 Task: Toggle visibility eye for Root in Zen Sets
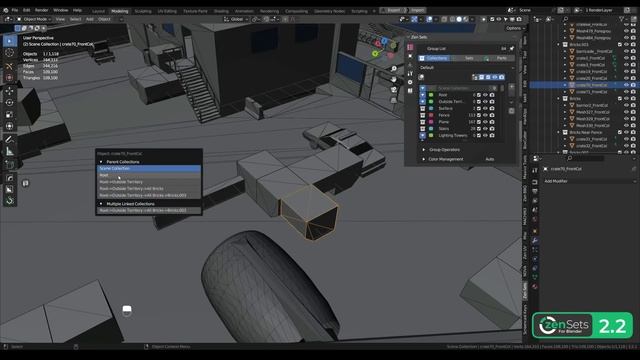[485, 95]
